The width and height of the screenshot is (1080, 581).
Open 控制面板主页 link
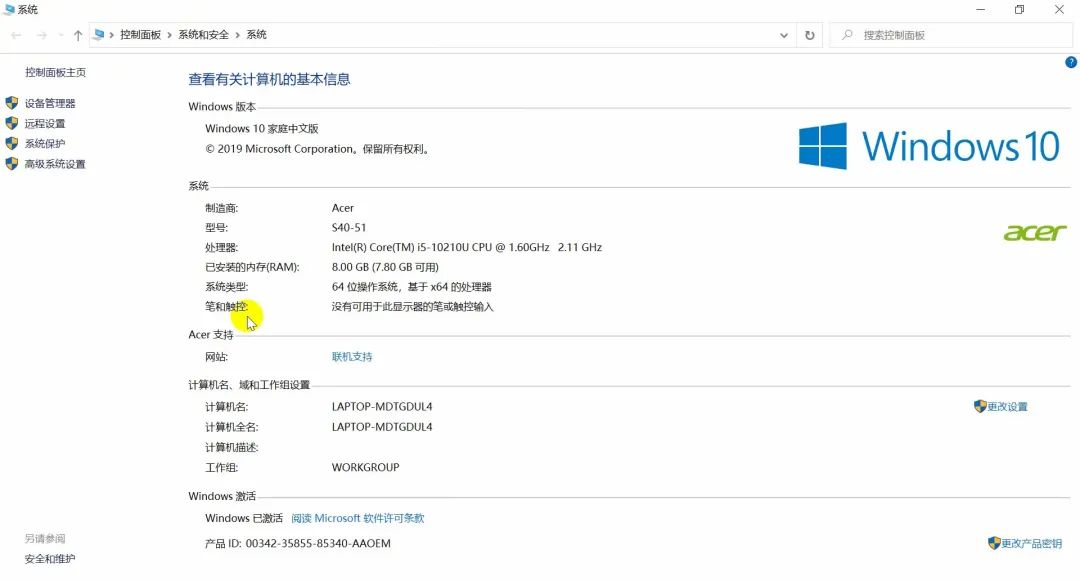(x=55, y=72)
